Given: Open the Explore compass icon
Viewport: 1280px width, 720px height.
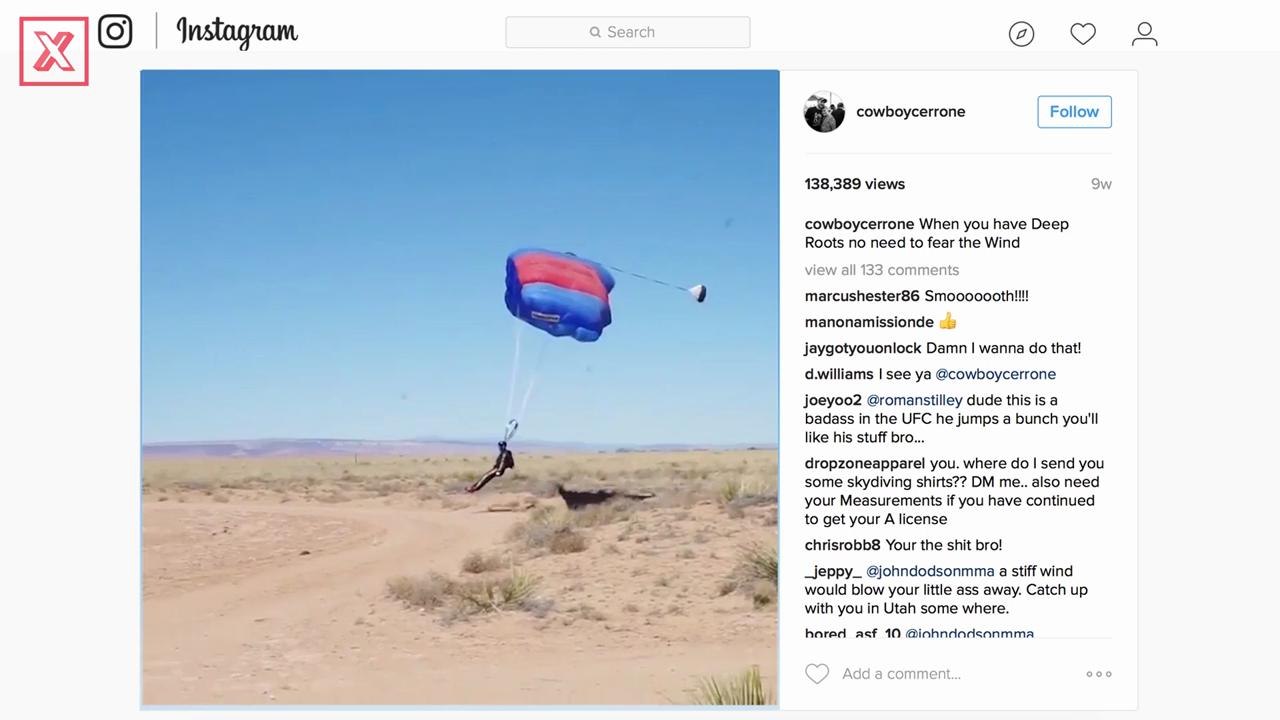Looking at the screenshot, I should coord(1021,34).
